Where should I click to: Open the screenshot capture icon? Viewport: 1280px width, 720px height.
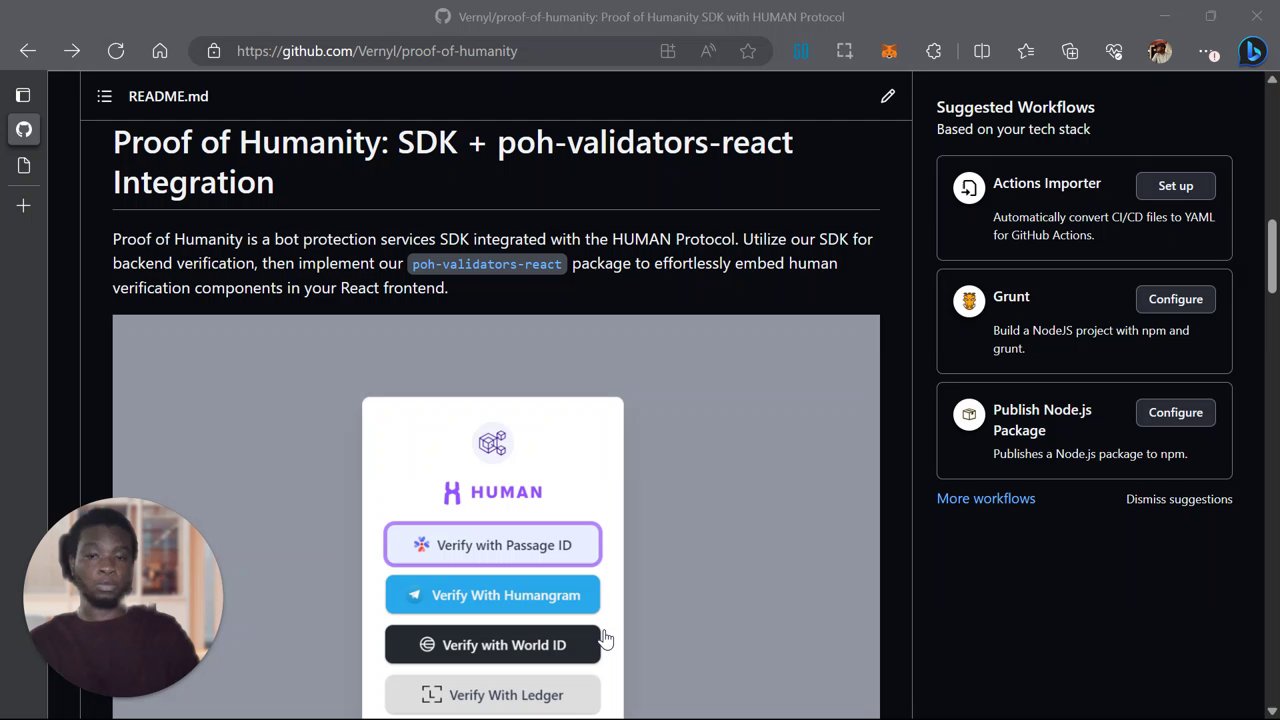click(845, 51)
